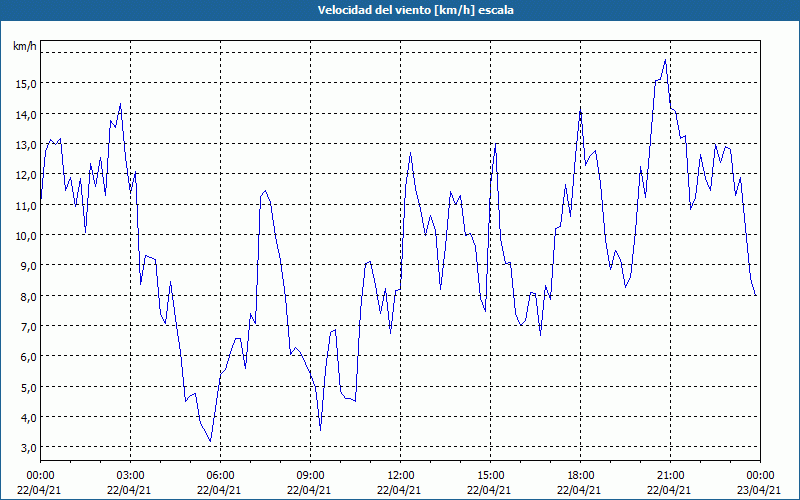Click the 'km/h' axis unit label

pyautogui.click(x=25, y=46)
